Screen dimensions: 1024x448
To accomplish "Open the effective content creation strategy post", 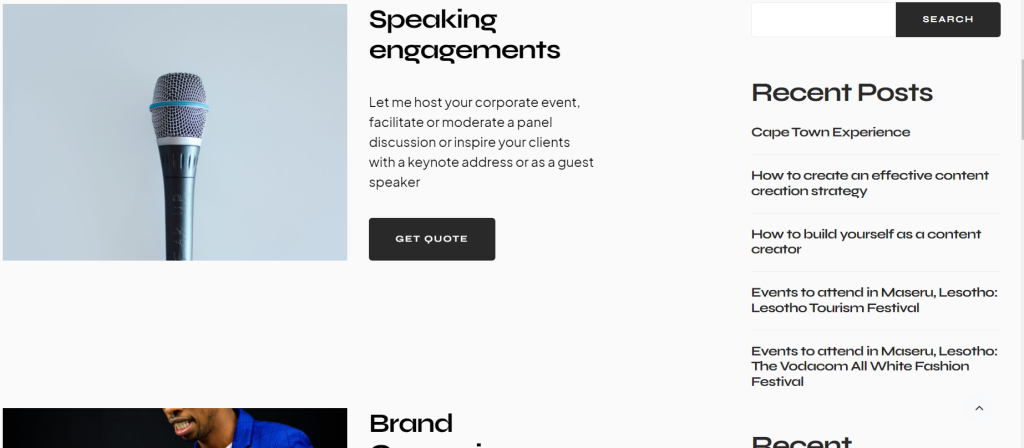I will 870,183.
